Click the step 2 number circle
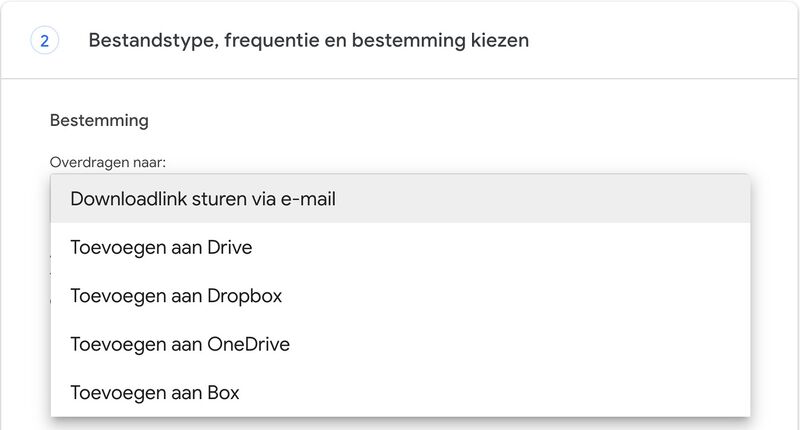The image size is (800, 430). click(x=45, y=41)
